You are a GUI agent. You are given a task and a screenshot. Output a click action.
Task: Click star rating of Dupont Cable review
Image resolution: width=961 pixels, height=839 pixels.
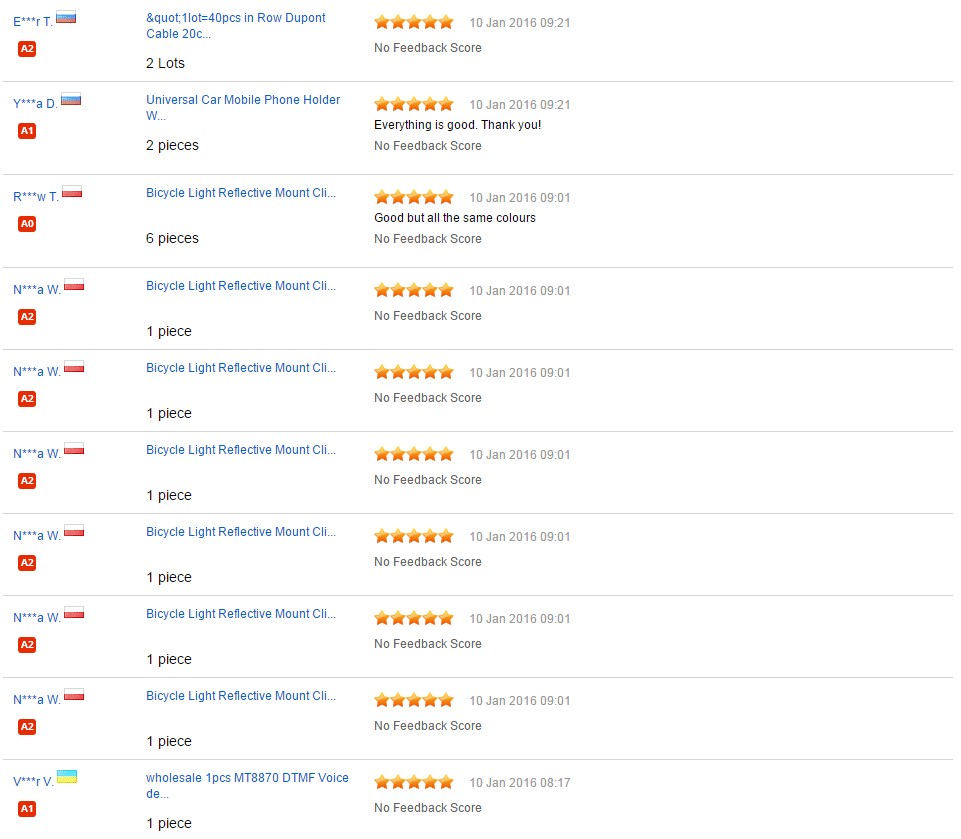[x=413, y=22]
